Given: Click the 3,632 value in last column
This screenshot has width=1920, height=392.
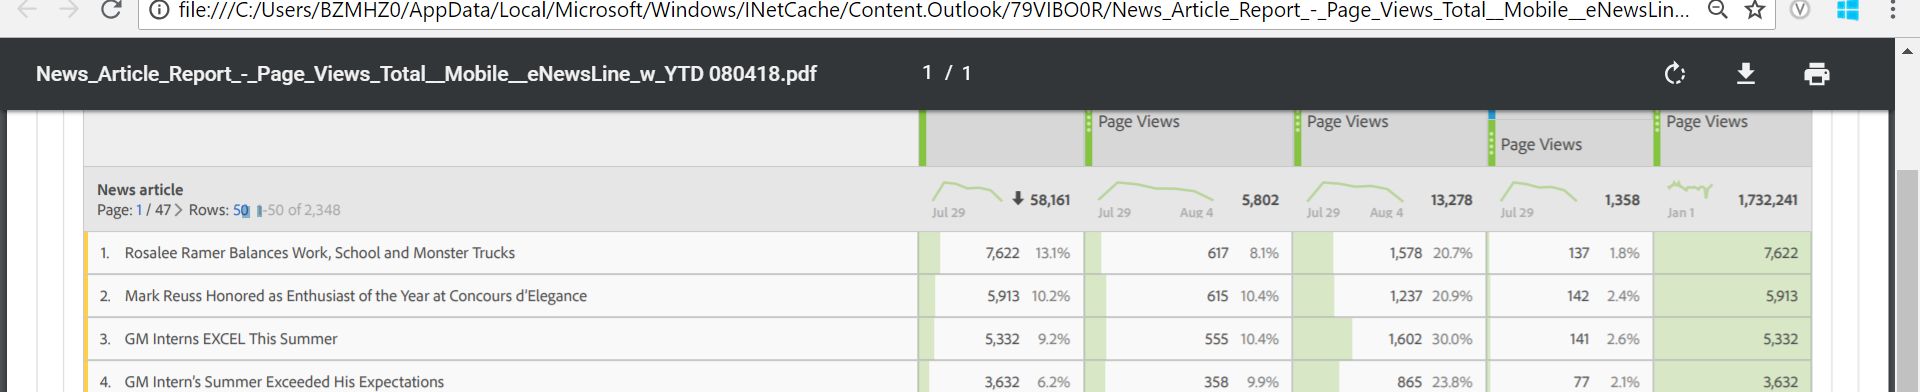Looking at the screenshot, I should coord(1780,382).
